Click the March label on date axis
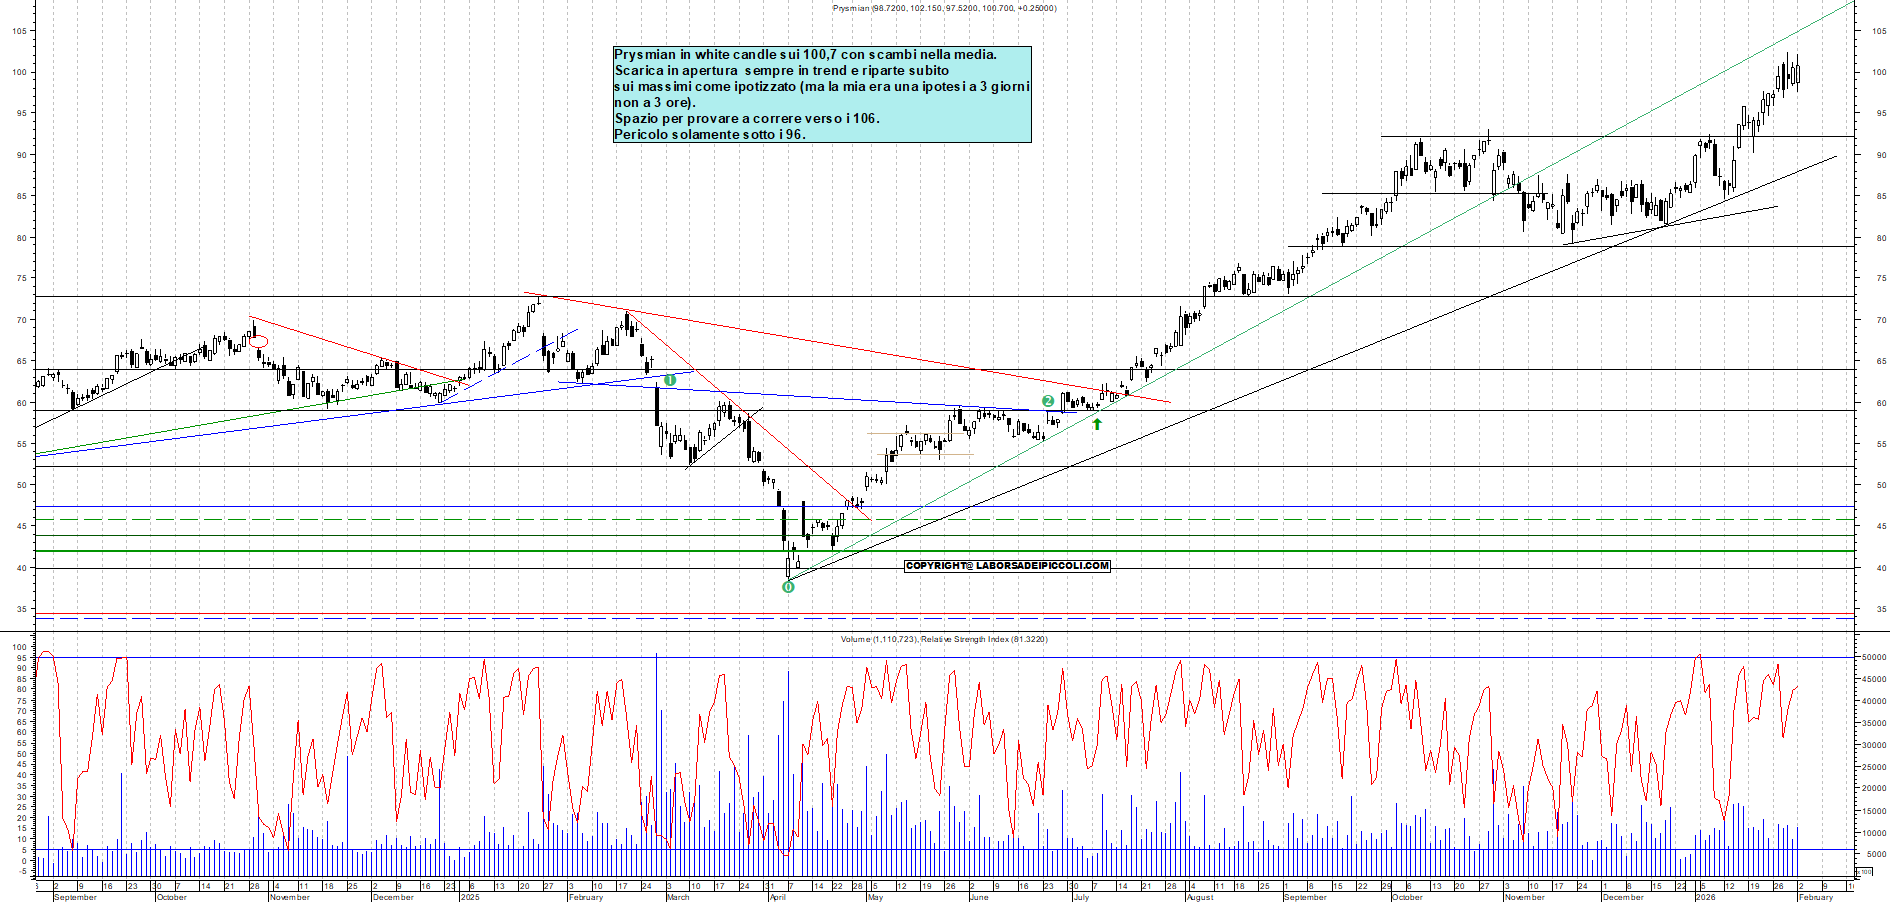1890x902 pixels. tap(678, 897)
